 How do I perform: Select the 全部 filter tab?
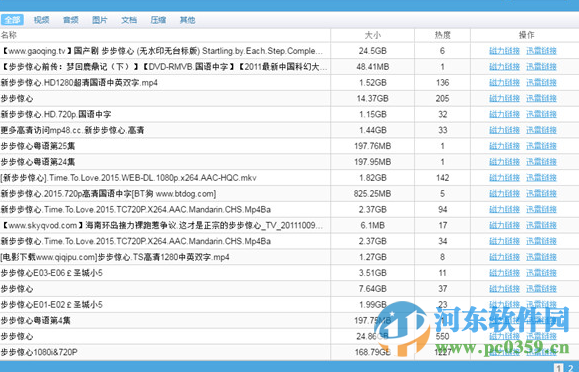coord(12,20)
